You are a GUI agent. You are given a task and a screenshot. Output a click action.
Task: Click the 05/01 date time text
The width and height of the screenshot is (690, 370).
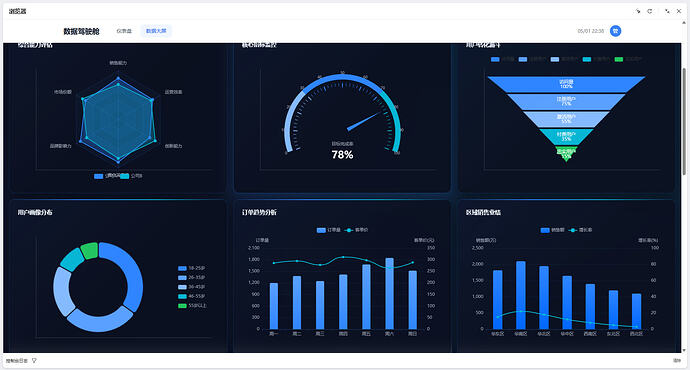click(591, 31)
